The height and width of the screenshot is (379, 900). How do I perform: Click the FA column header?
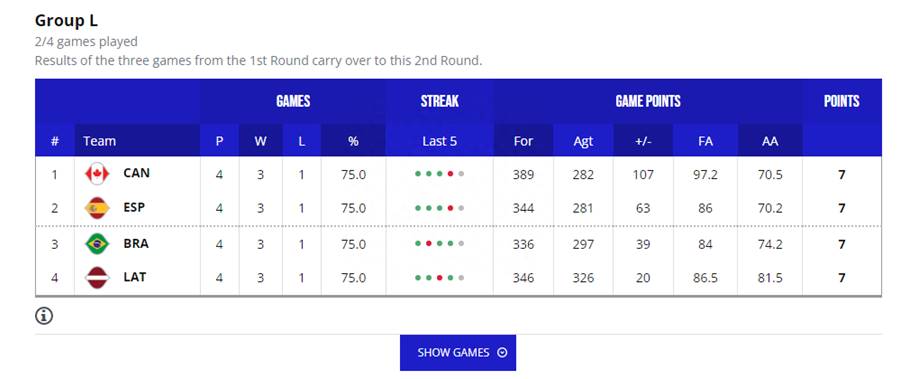pos(705,141)
